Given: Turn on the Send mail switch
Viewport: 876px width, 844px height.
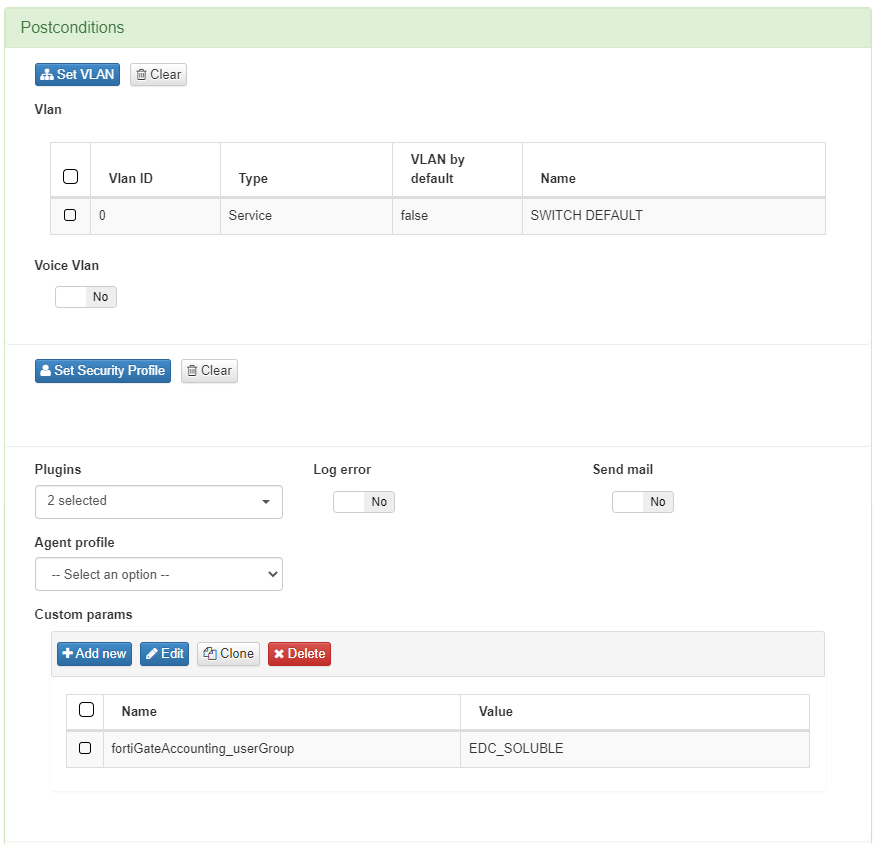Looking at the screenshot, I should point(643,502).
